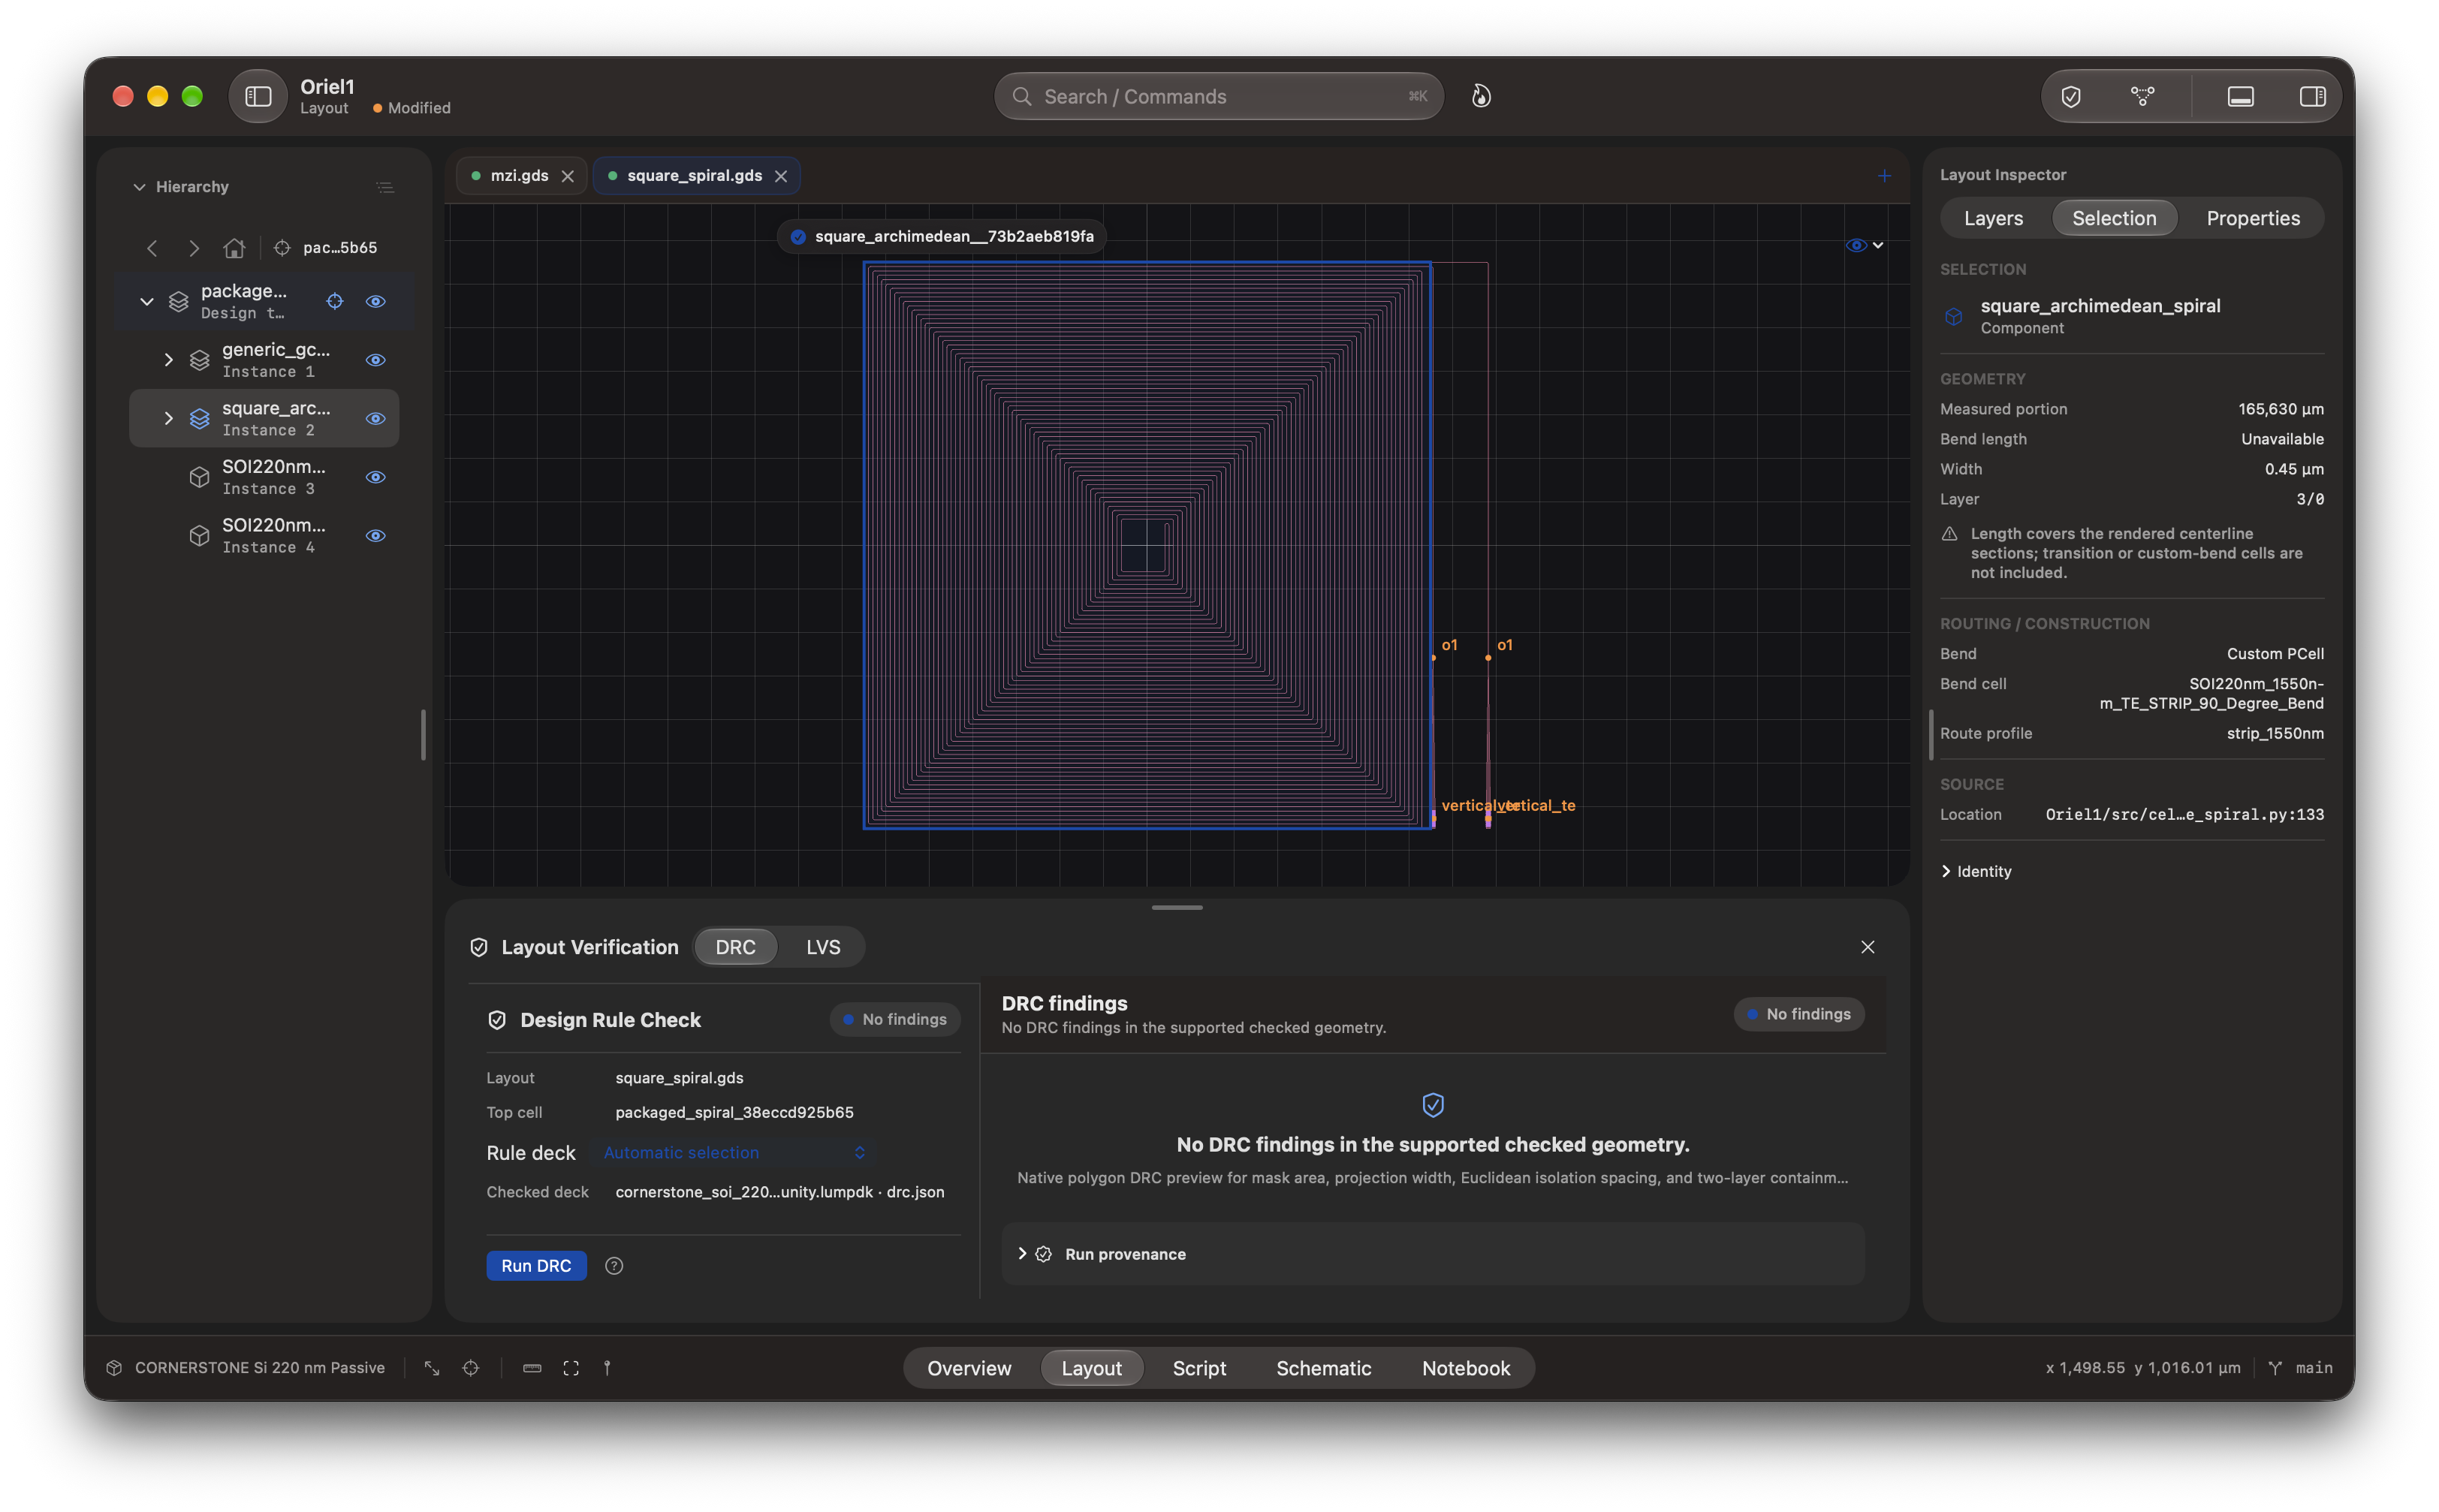Open the Rule deck Automatic selection dropdown
Screen dimensions: 2439x1512
[x=733, y=1153]
